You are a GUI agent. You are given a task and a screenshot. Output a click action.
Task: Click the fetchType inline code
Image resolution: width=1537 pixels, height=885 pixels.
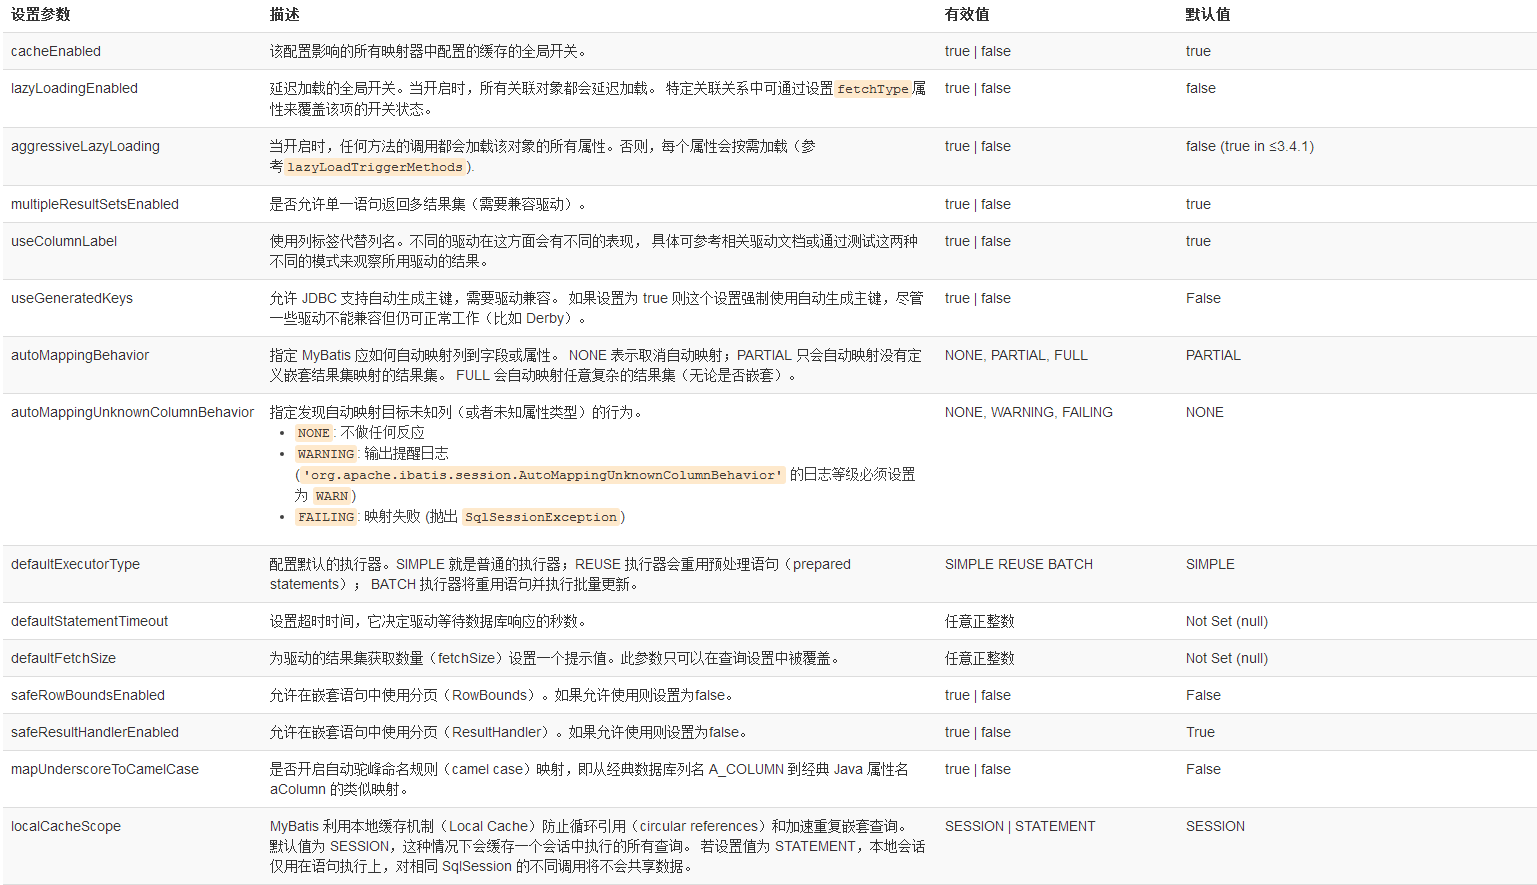pos(873,89)
